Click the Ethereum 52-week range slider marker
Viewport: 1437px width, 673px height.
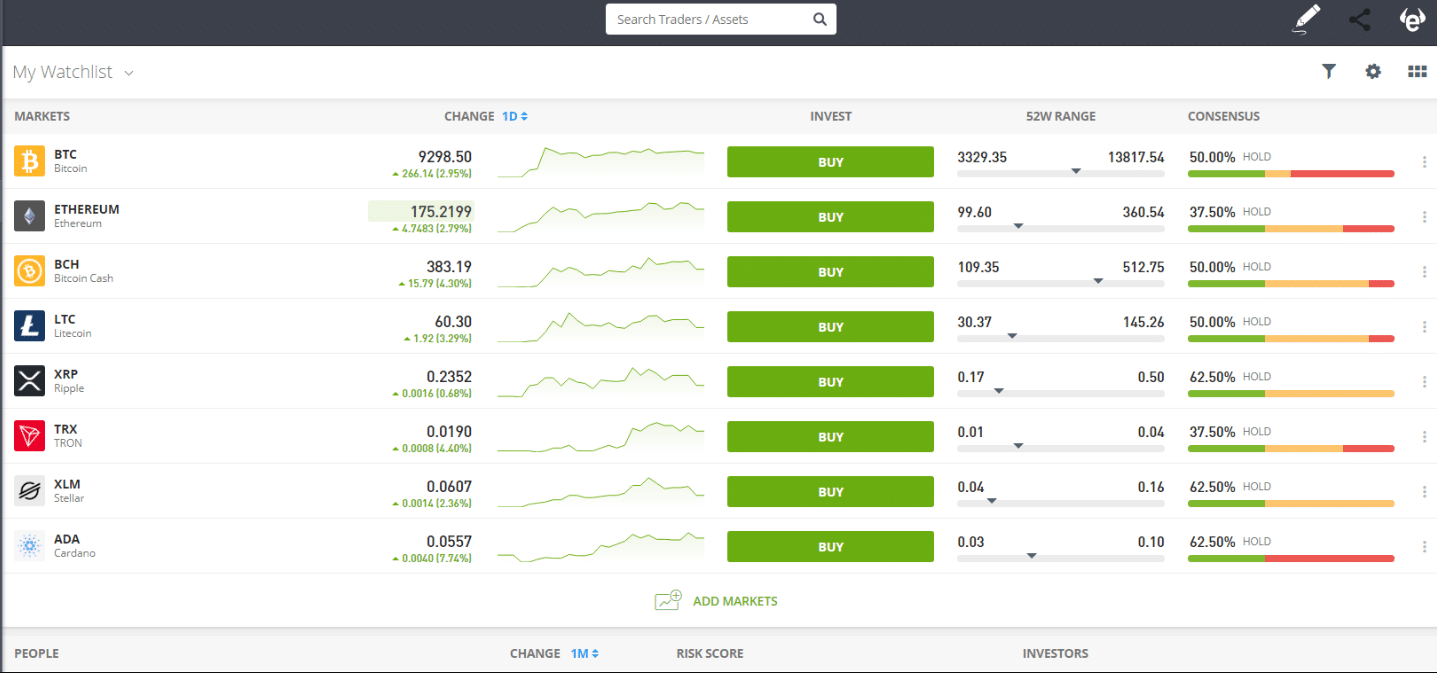(x=1019, y=226)
